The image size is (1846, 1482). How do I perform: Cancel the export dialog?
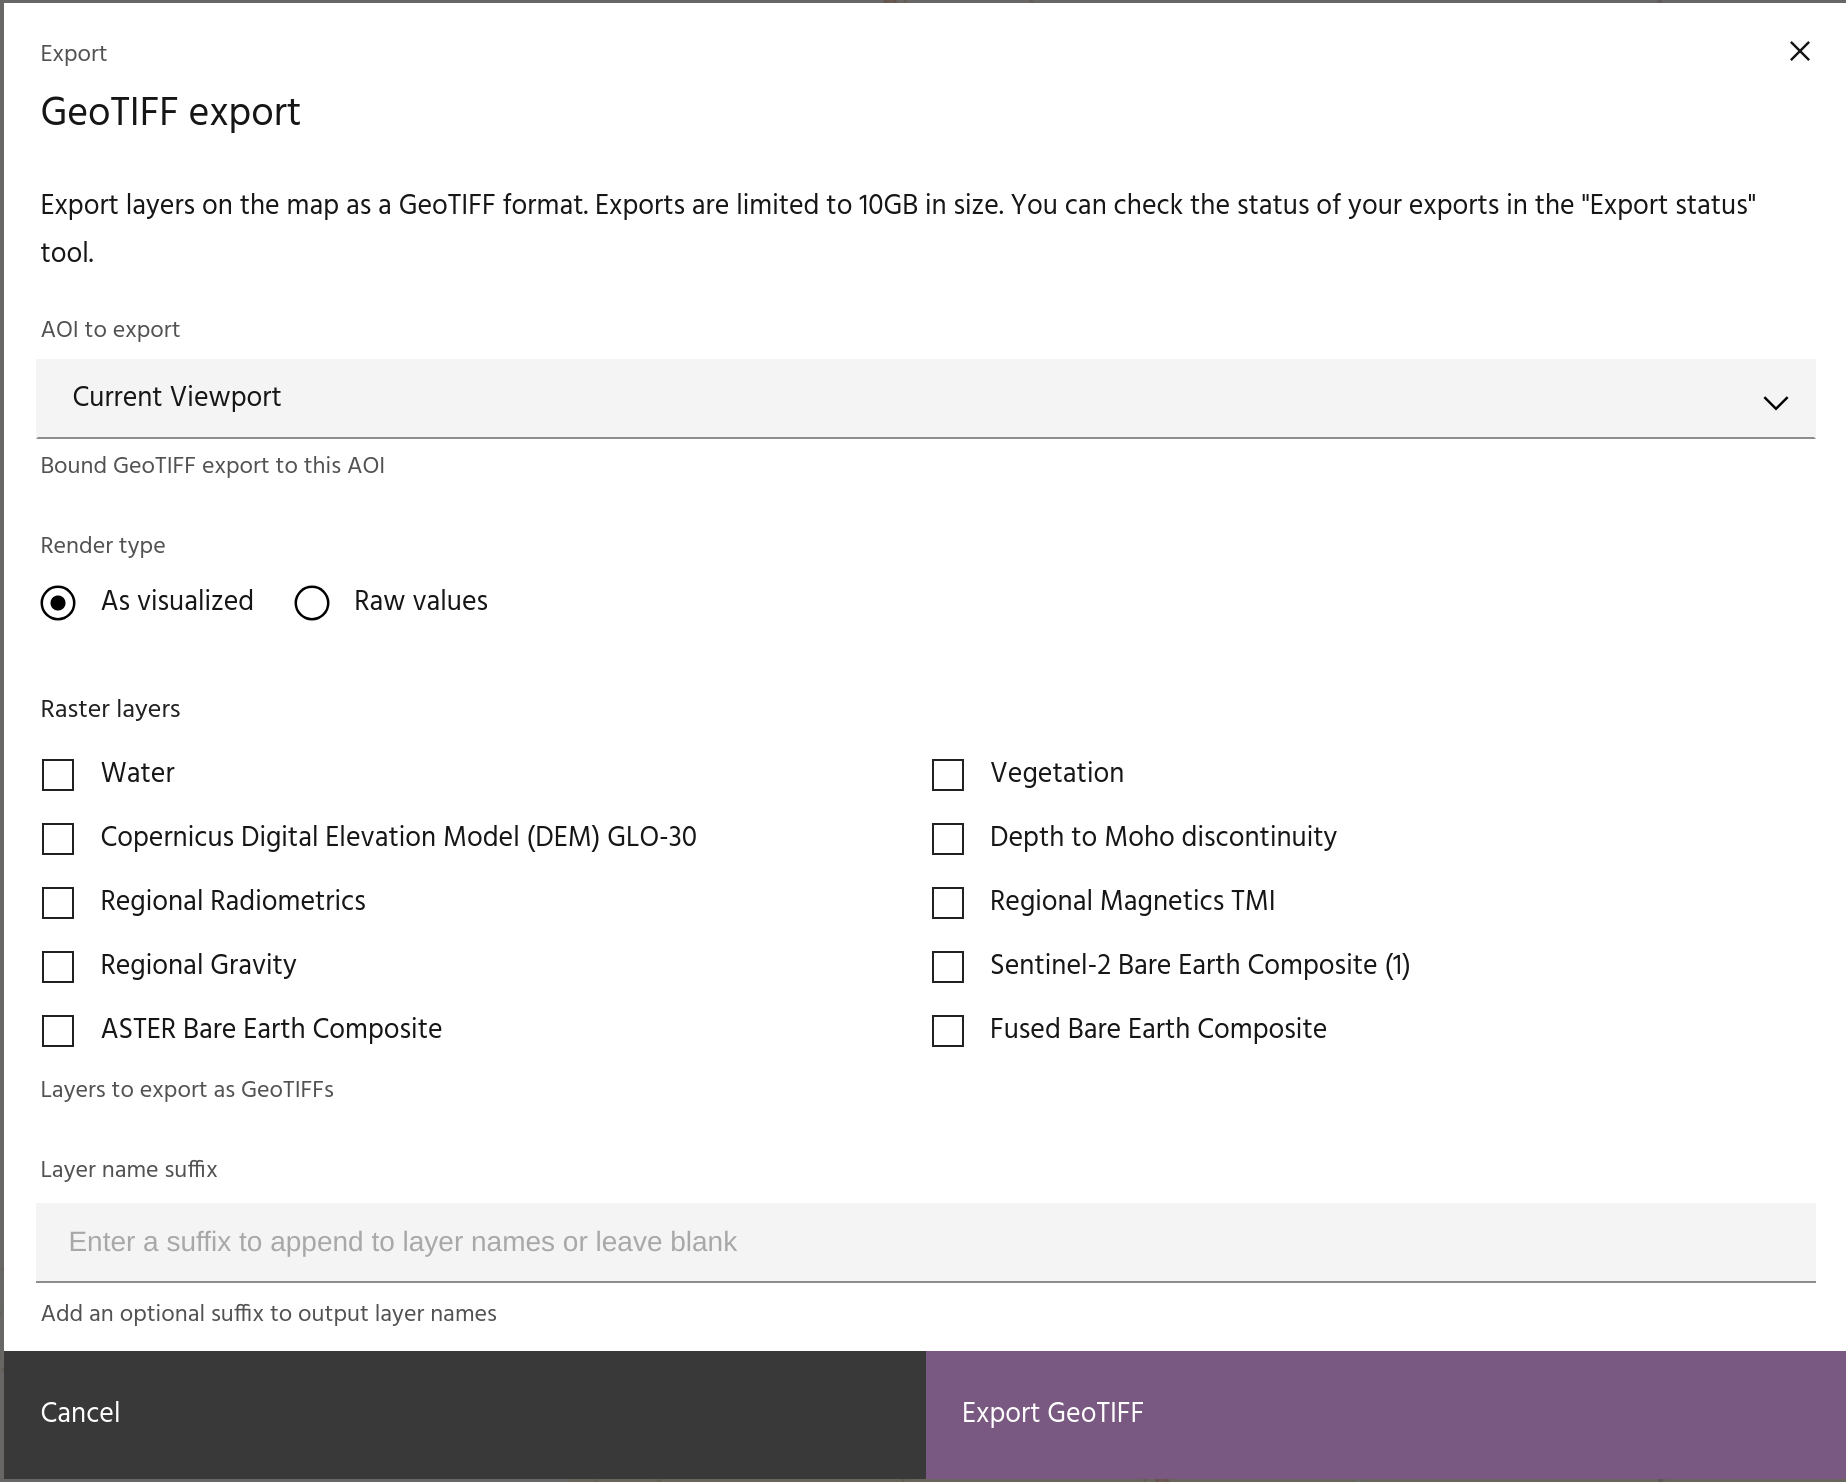464,1413
